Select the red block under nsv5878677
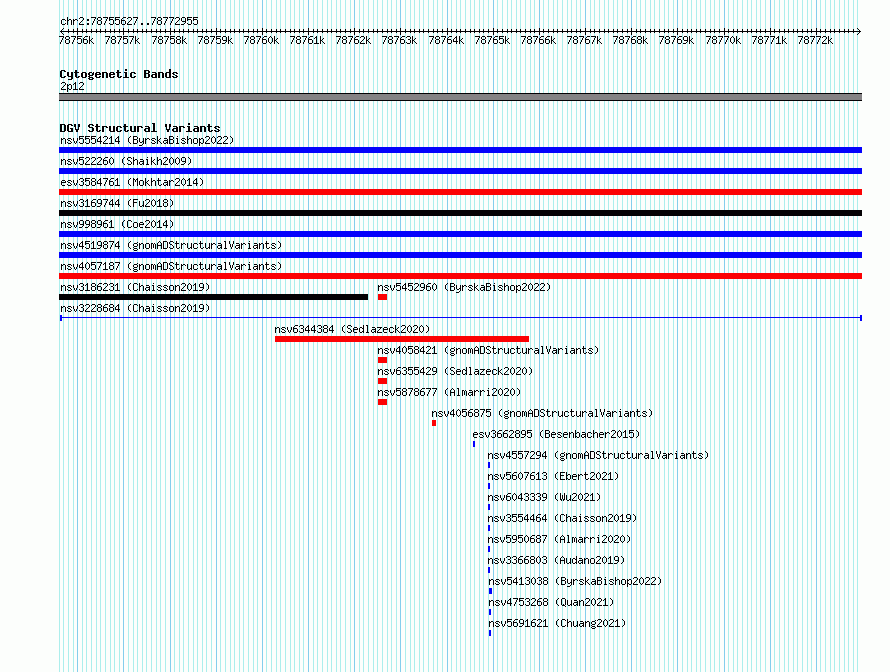The width and height of the screenshot is (890, 672). 383,402
